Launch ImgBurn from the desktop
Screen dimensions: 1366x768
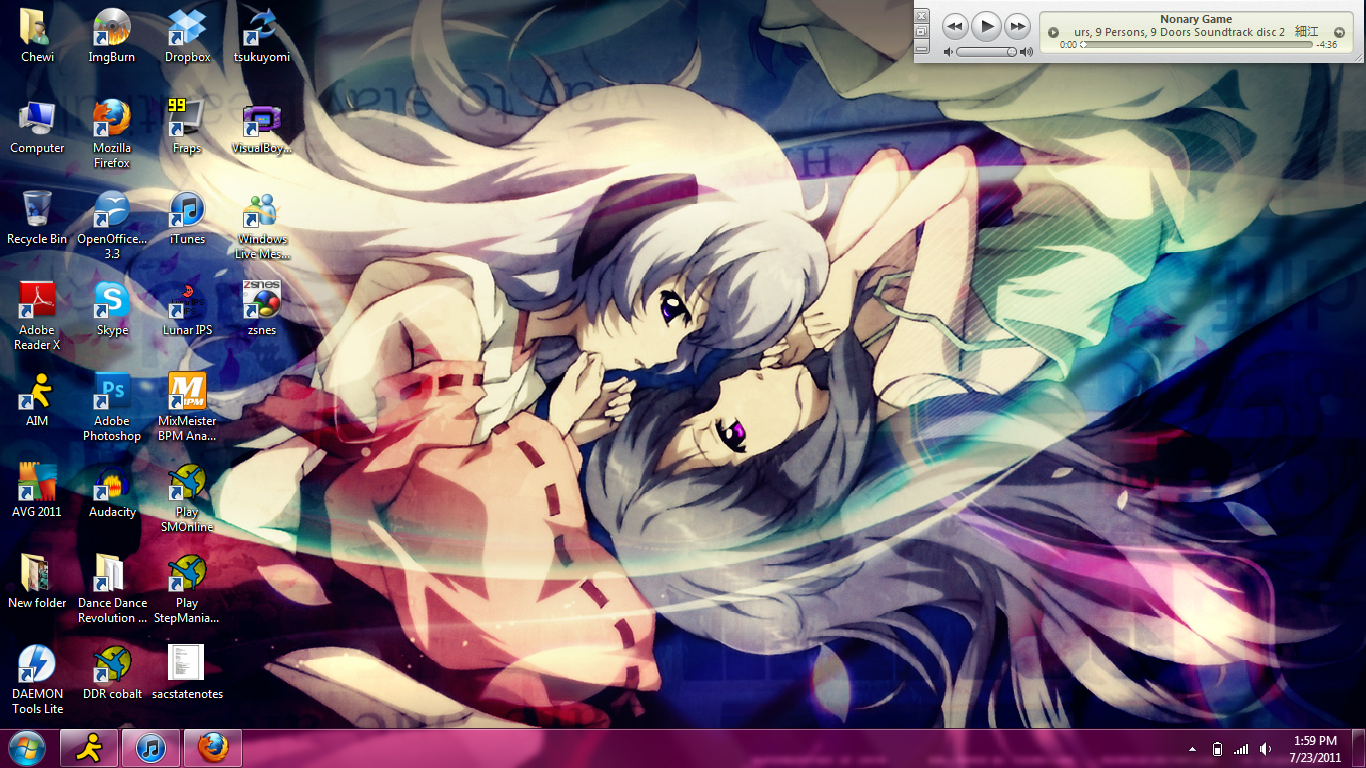pos(112,36)
